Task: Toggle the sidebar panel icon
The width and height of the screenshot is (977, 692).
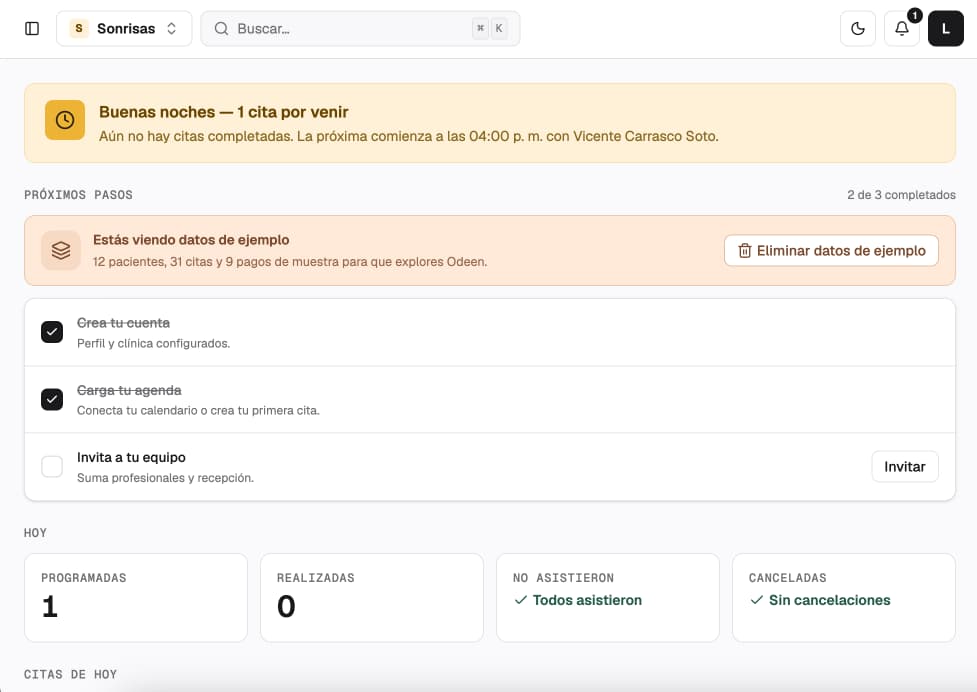Action: 32,29
